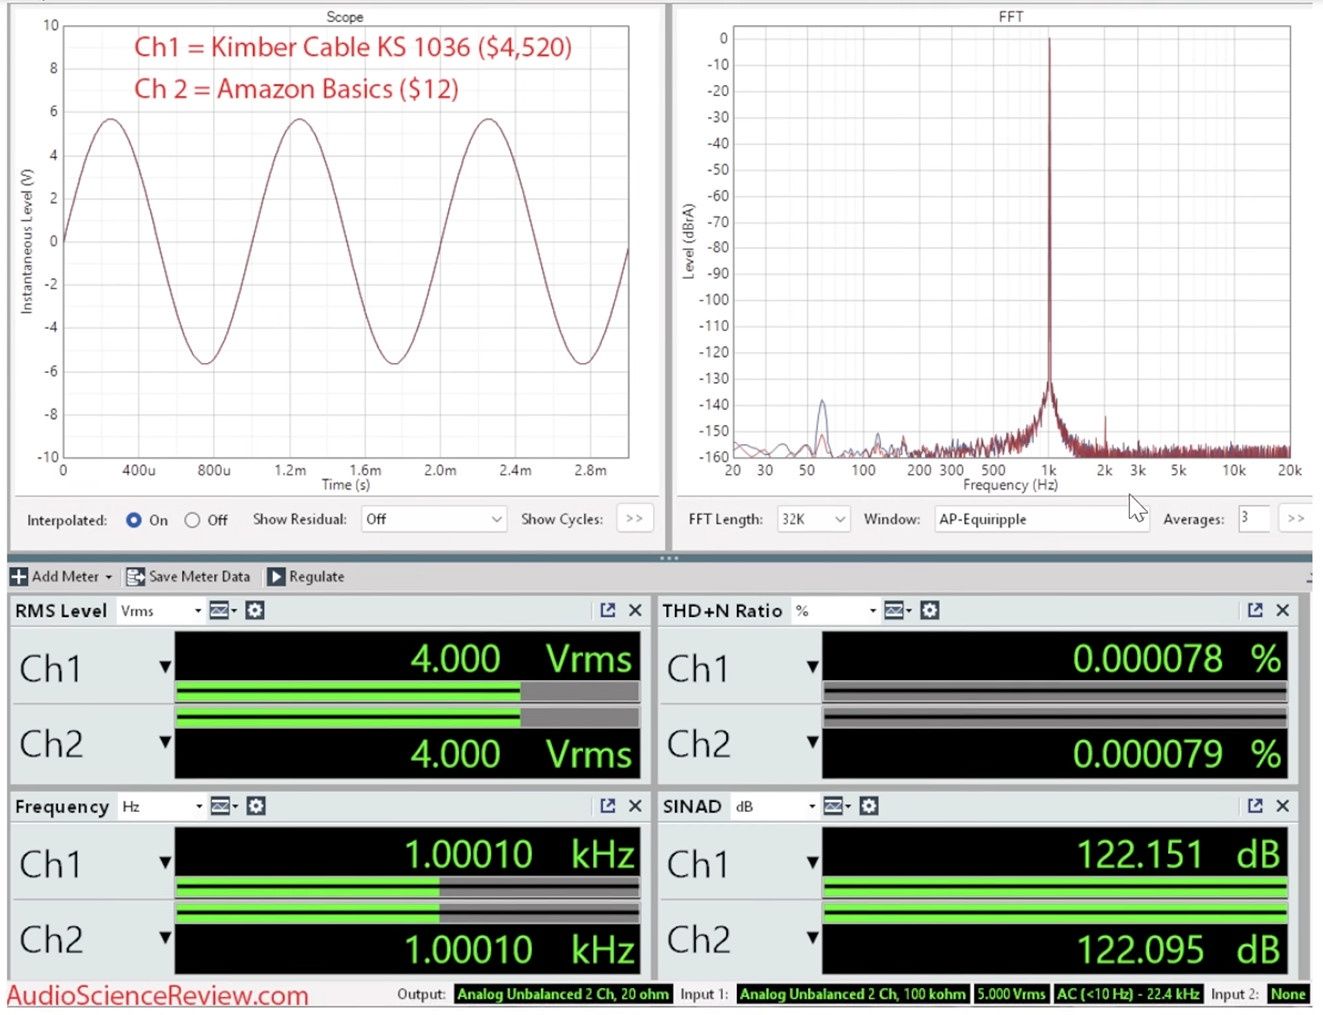Expand SINAD Ch1 arrow
The height and width of the screenshot is (1015, 1323).
(x=812, y=862)
